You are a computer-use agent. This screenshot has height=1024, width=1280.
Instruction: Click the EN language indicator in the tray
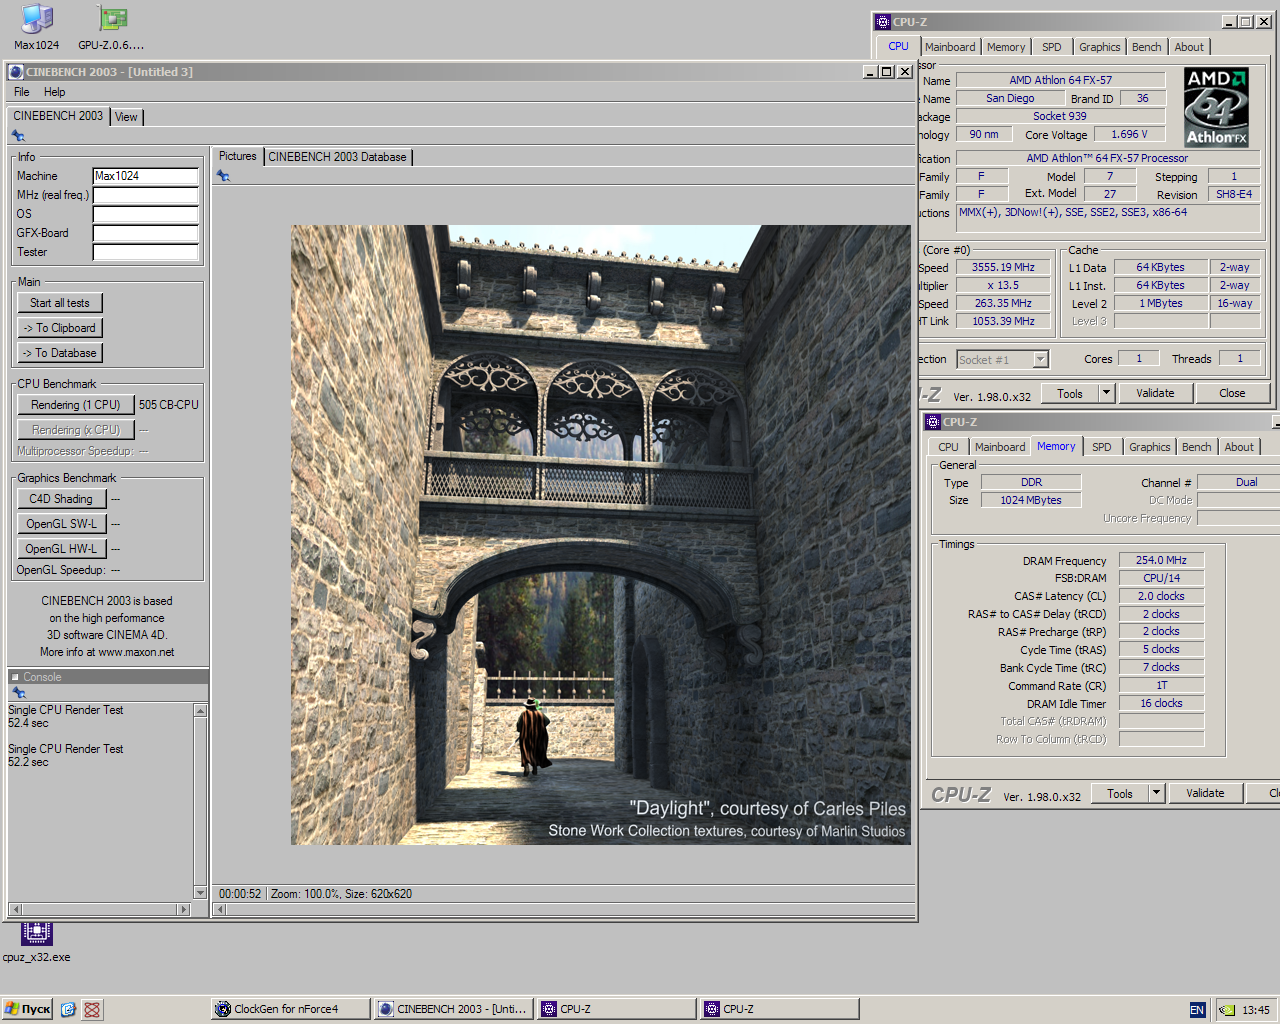pos(1197,1010)
